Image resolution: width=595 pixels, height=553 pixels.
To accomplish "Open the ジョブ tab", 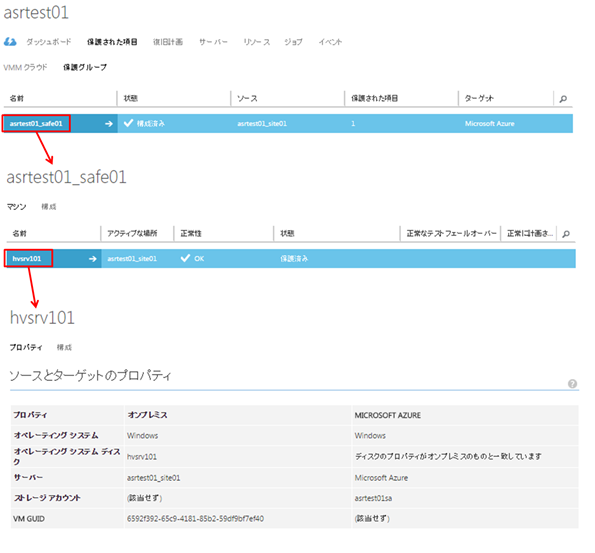I will [293, 42].
